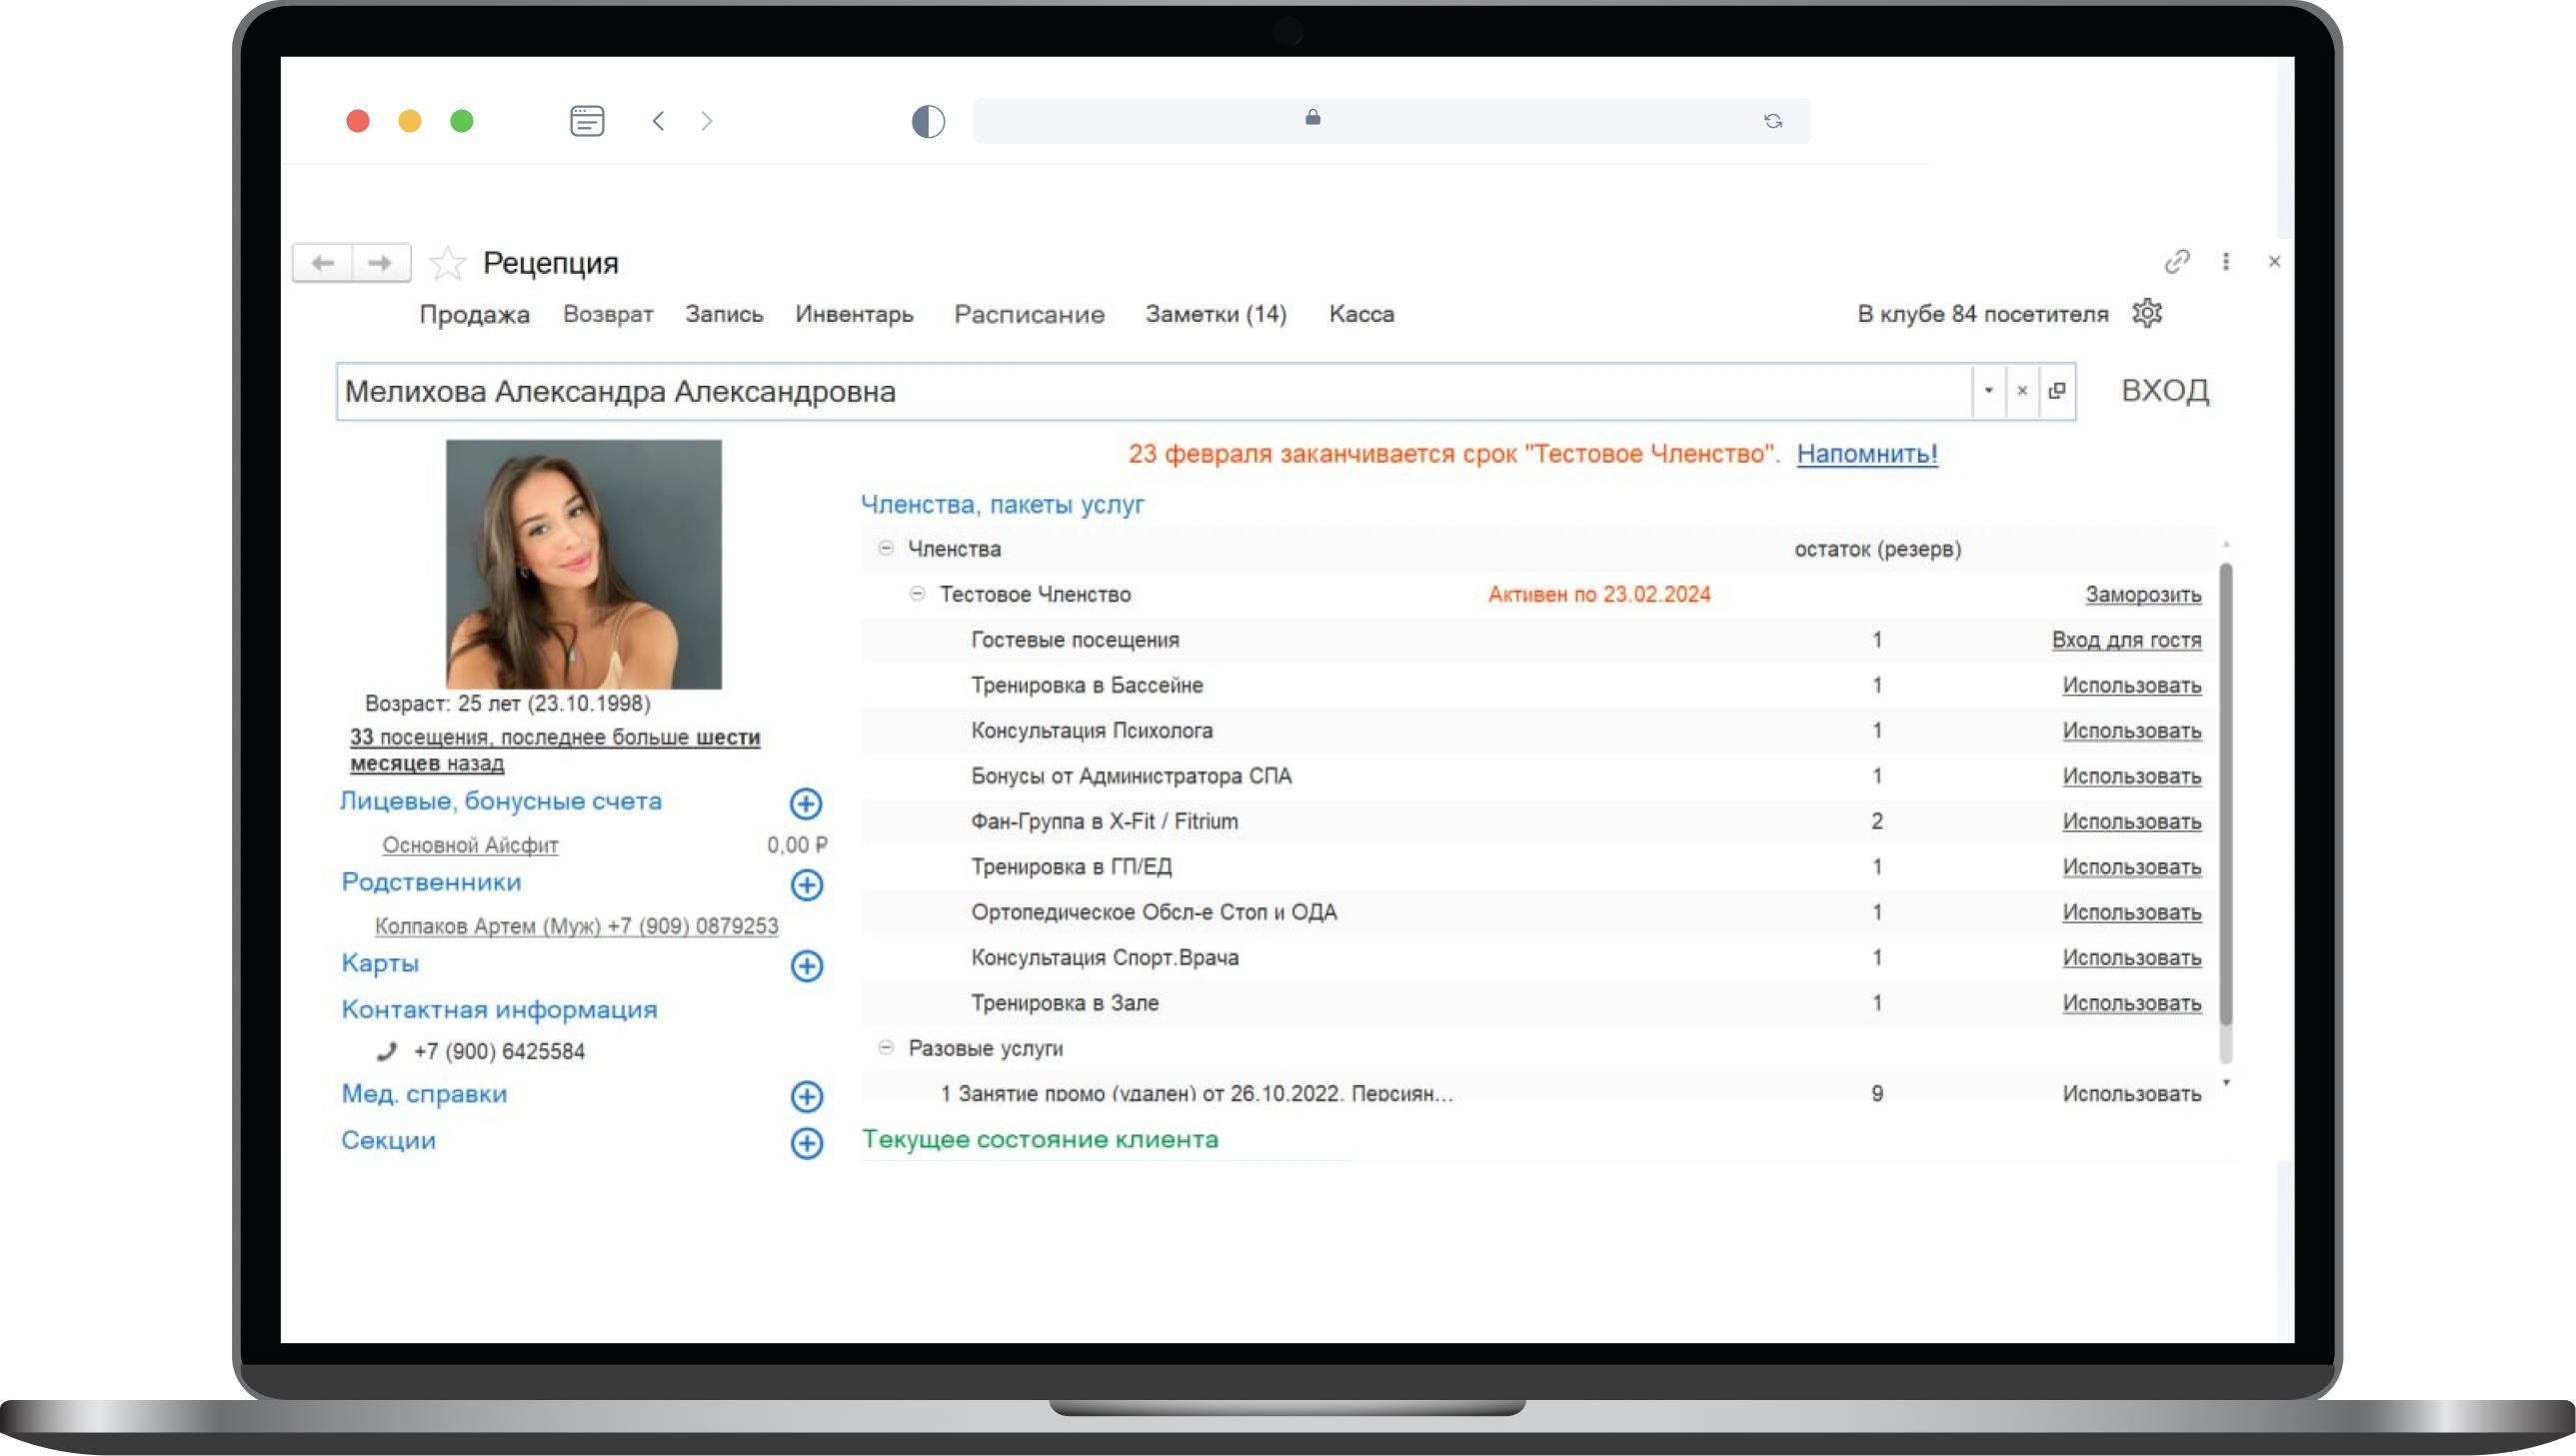Use Ортопедическое Обсл-е Стоп и ОДА service
The width and height of the screenshot is (2576, 1456).
coord(2132,913)
